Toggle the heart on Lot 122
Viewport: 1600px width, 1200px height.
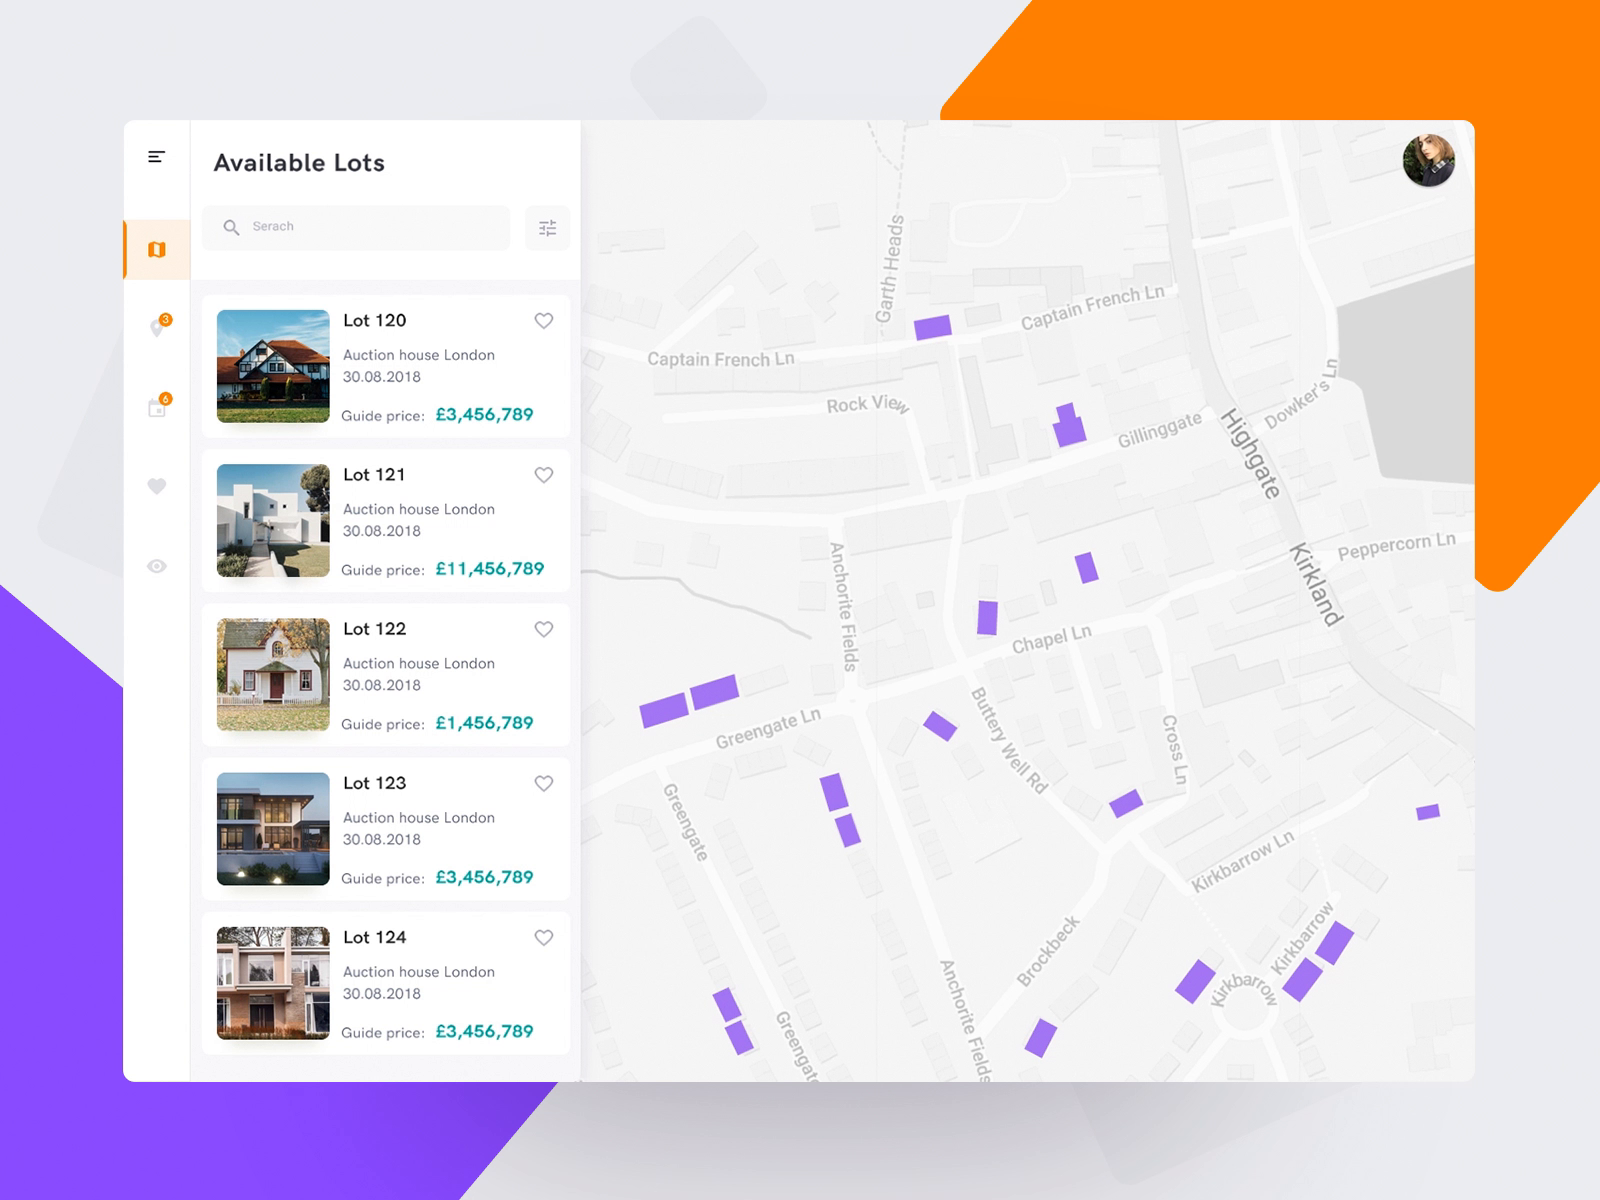544,629
